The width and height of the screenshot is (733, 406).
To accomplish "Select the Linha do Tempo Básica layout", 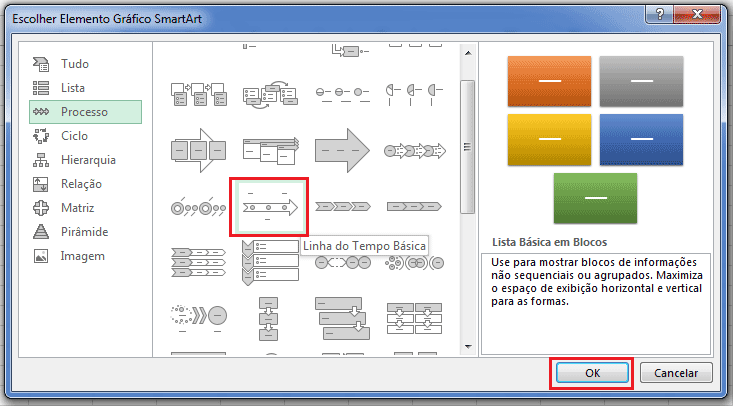I will pyautogui.click(x=269, y=208).
